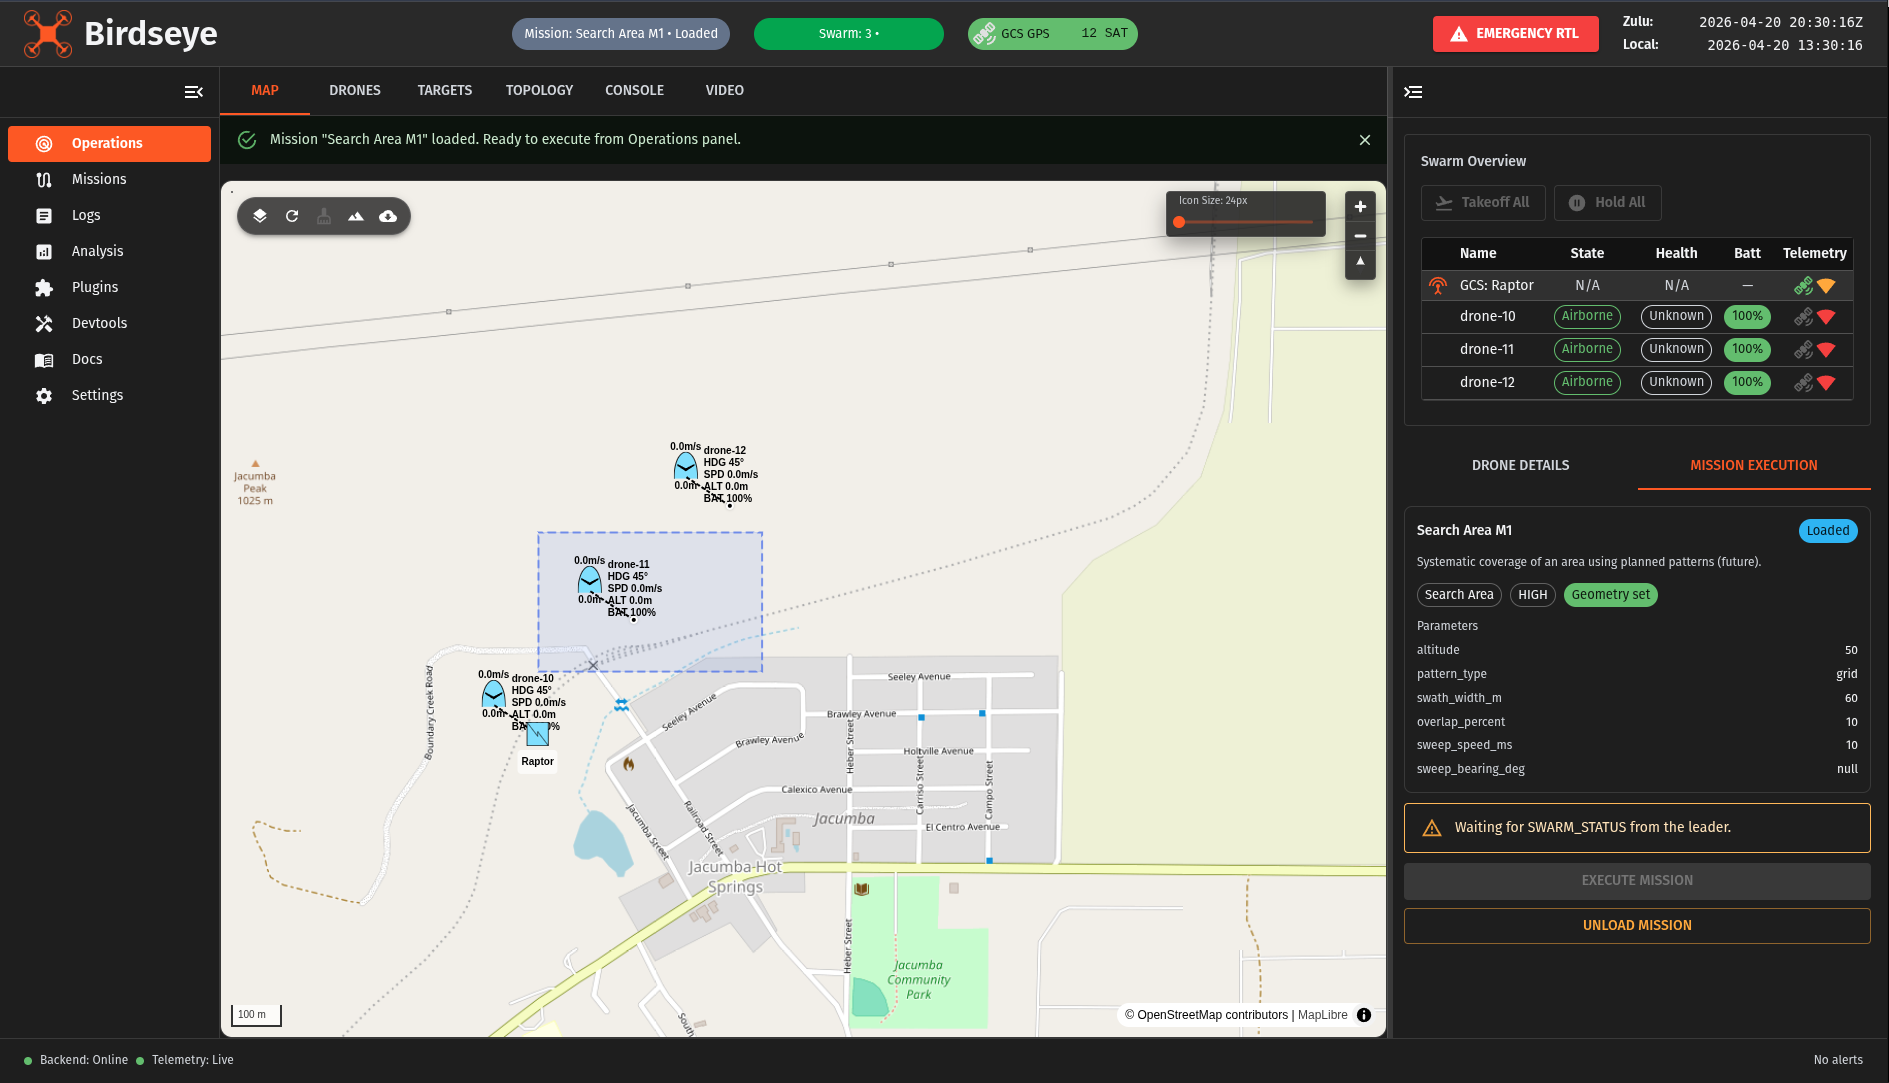This screenshot has height=1083, width=1889.
Task: Switch to the VIDEO tab
Action: coord(725,90)
